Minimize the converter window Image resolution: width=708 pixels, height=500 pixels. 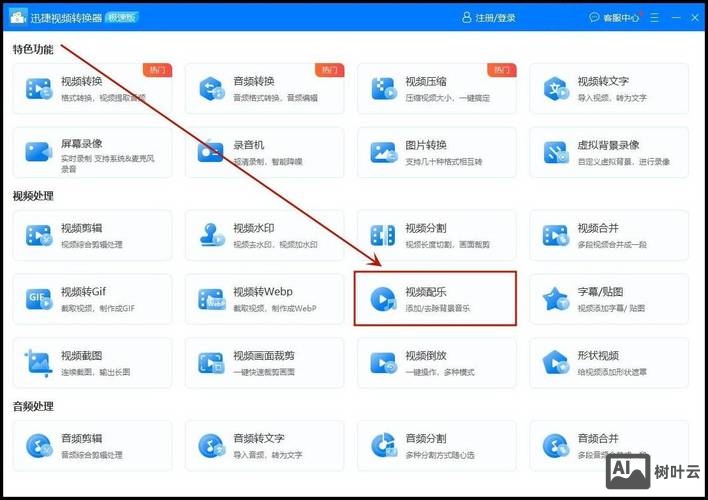[676, 18]
